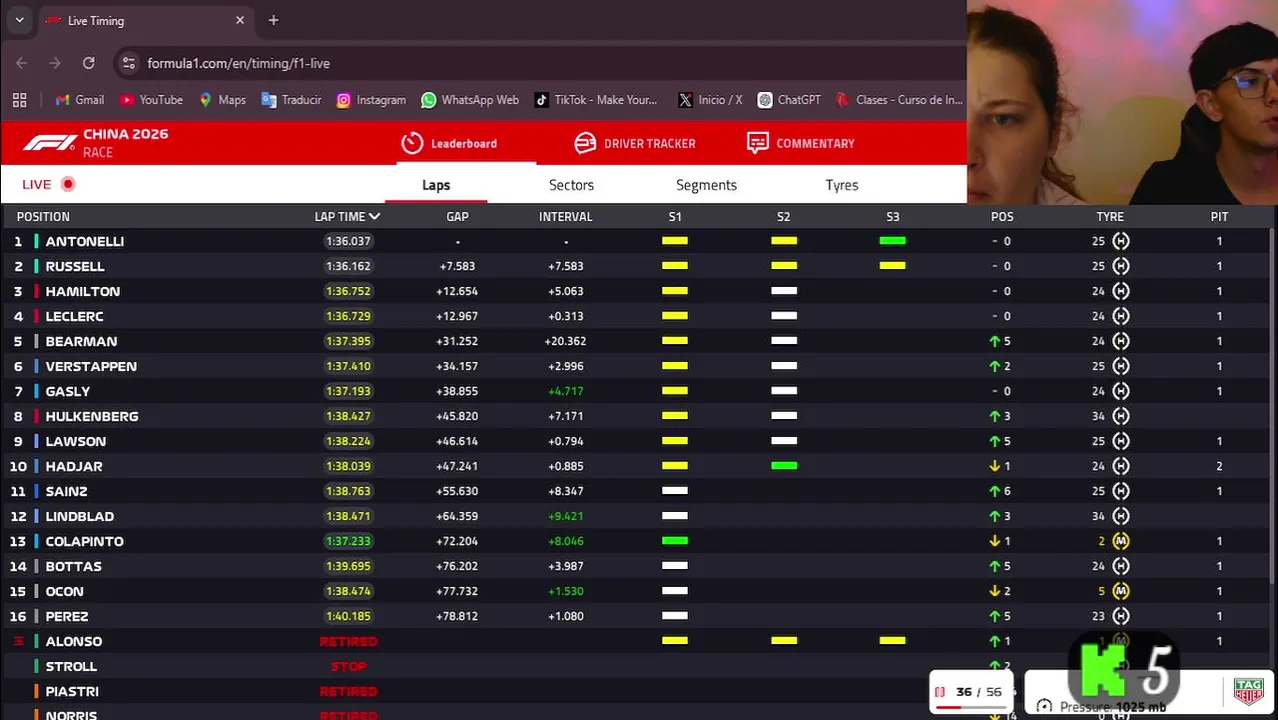This screenshot has width=1278, height=720.
Task: Open Gmail bookmark
Action: [79, 100]
